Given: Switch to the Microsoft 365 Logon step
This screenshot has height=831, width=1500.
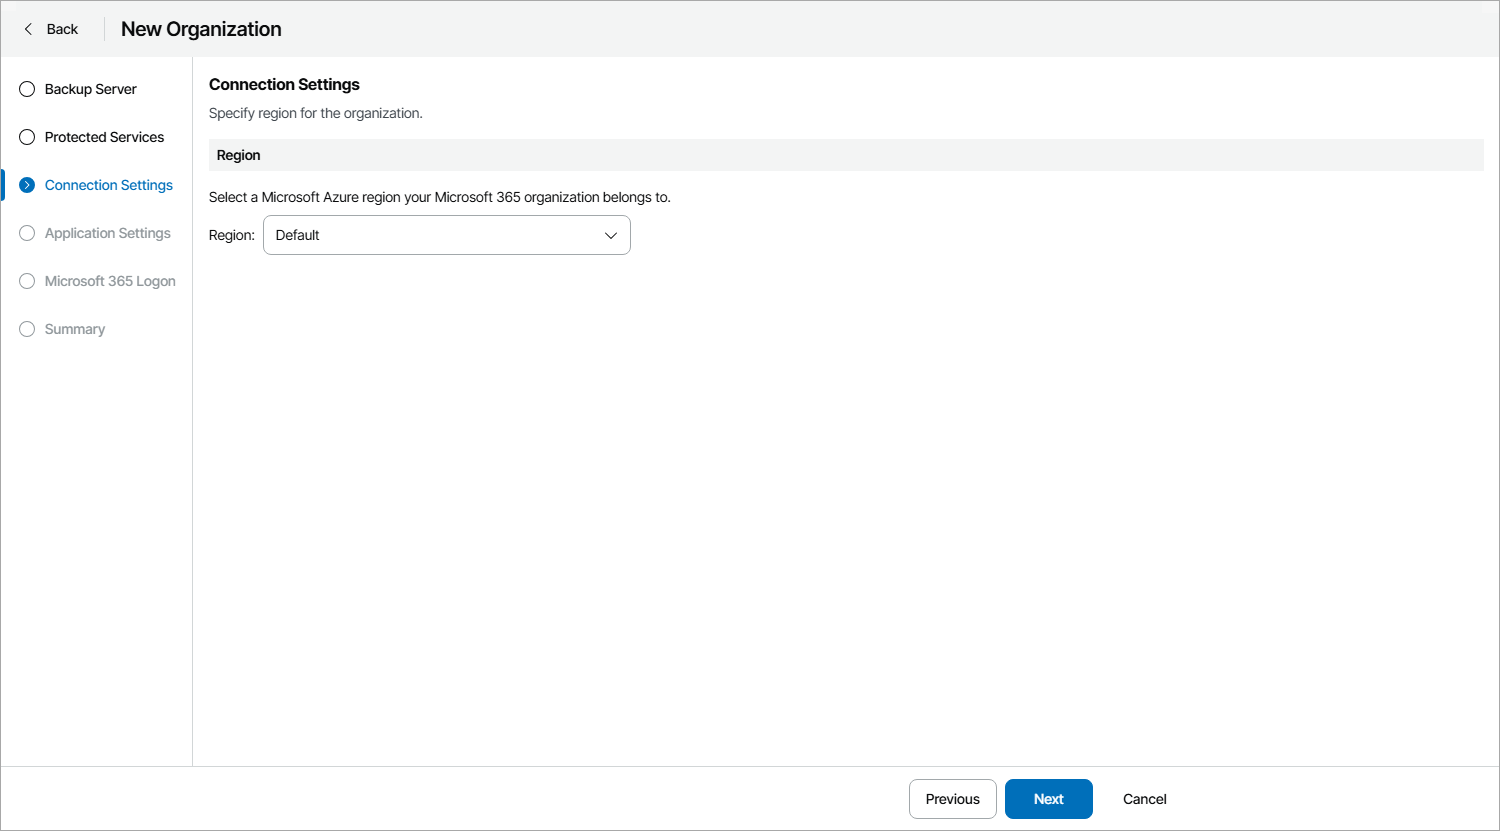Looking at the screenshot, I should coord(110,281).
